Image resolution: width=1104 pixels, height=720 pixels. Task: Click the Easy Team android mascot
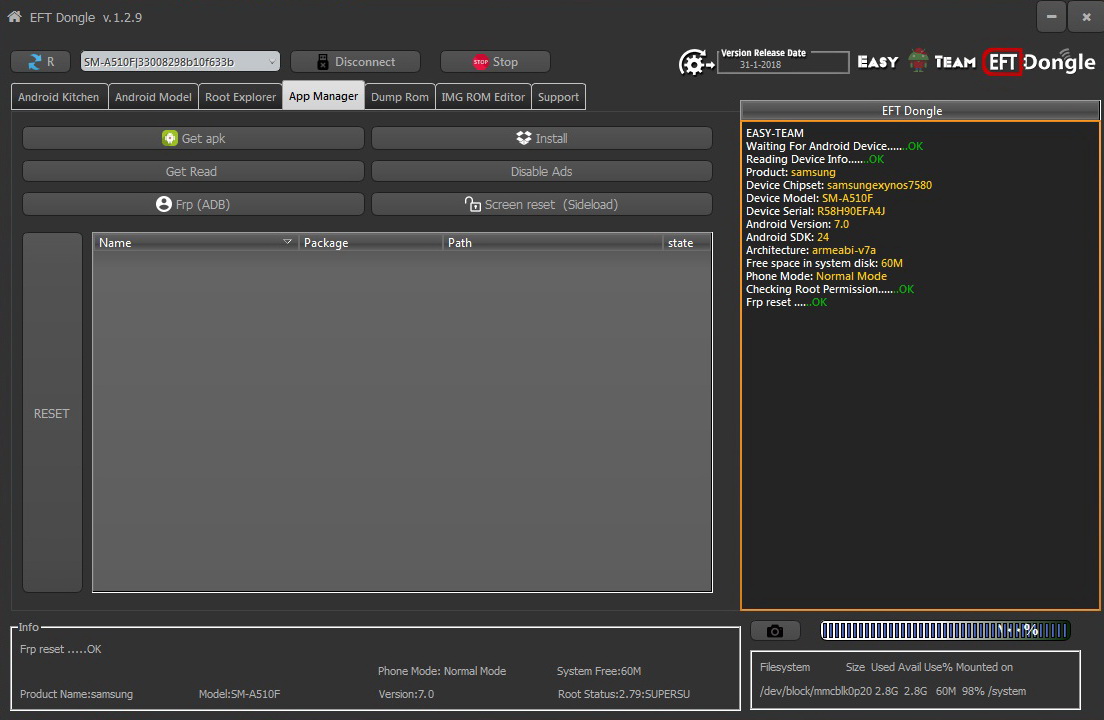tap(917, 61)
